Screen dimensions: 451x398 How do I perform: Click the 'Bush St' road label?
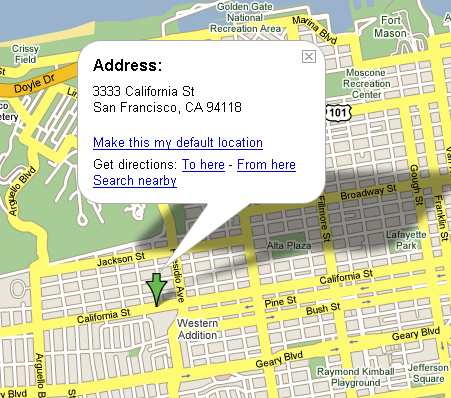(x=323, y=309)
